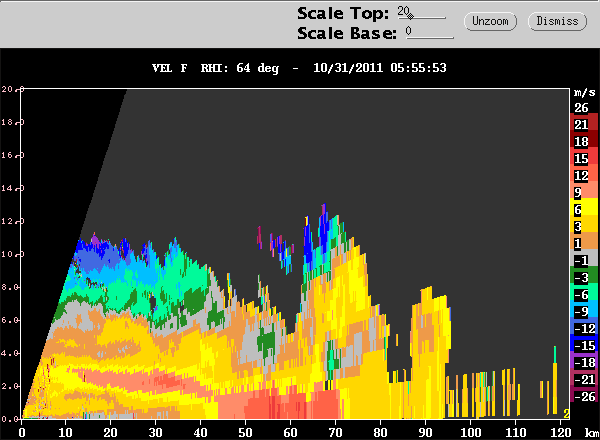
Task: Click the Scale Base slider track
Action: click(430, 37)
